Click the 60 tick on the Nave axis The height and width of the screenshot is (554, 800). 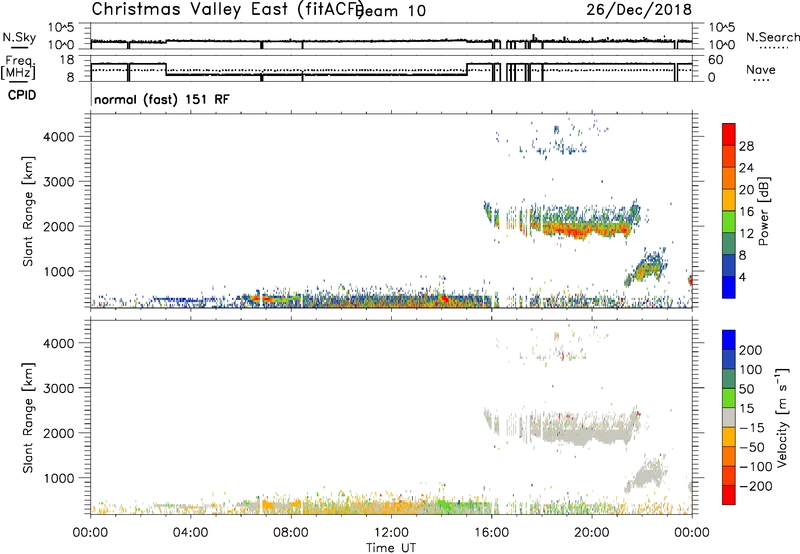[716, 60]
